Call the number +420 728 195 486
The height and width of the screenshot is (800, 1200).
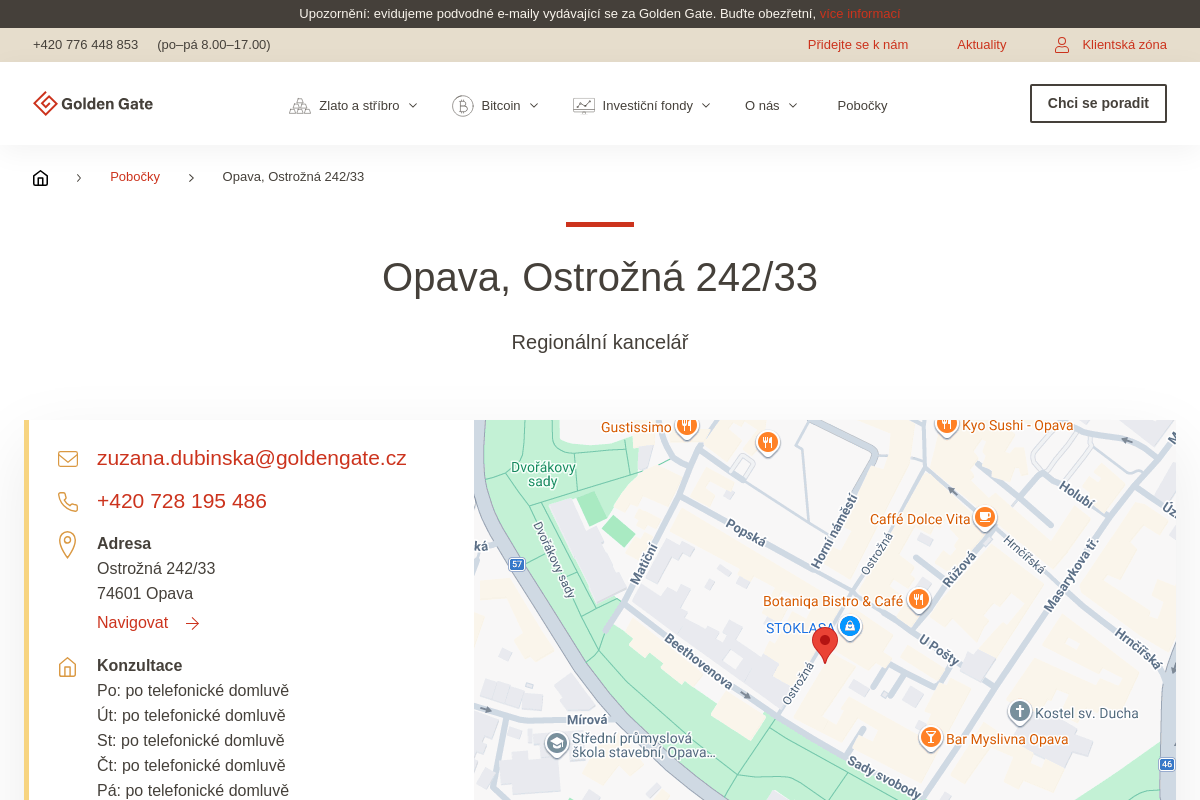tap(182, 501)
